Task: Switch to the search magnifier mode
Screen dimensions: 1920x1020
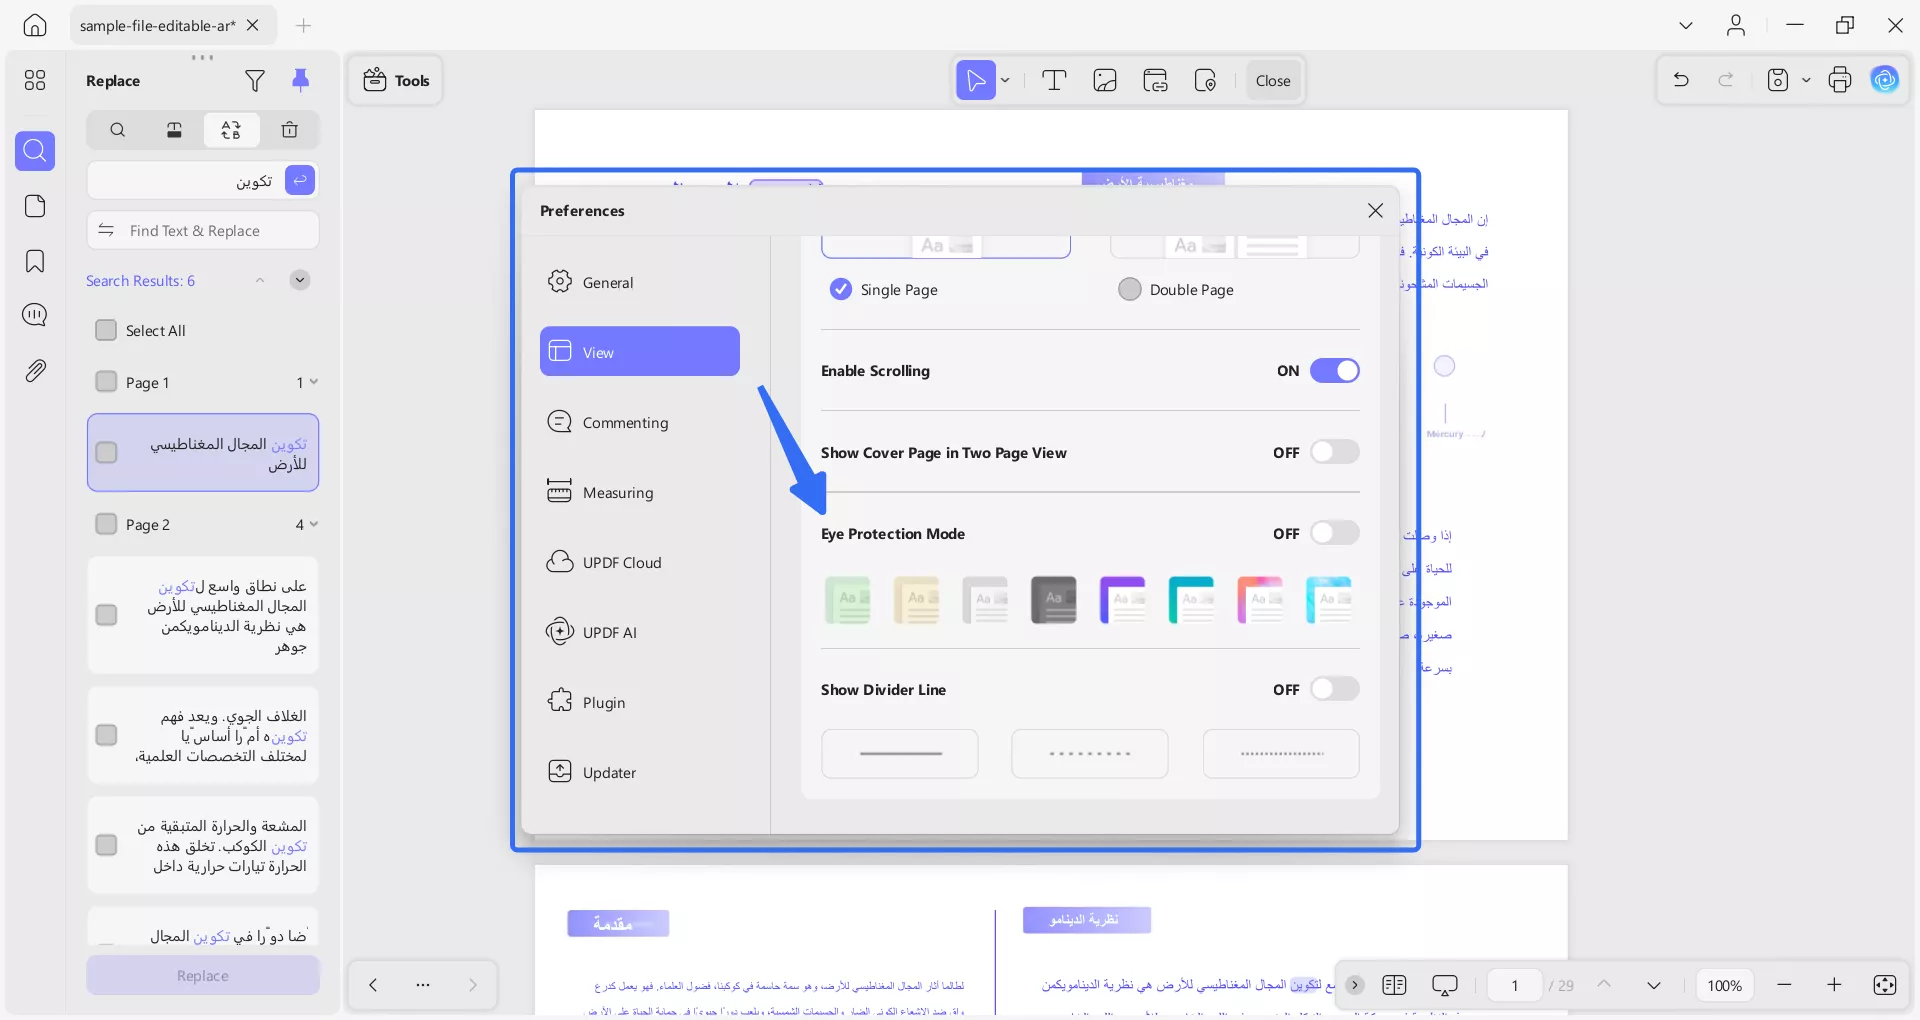Action: [x=117, y=130]
